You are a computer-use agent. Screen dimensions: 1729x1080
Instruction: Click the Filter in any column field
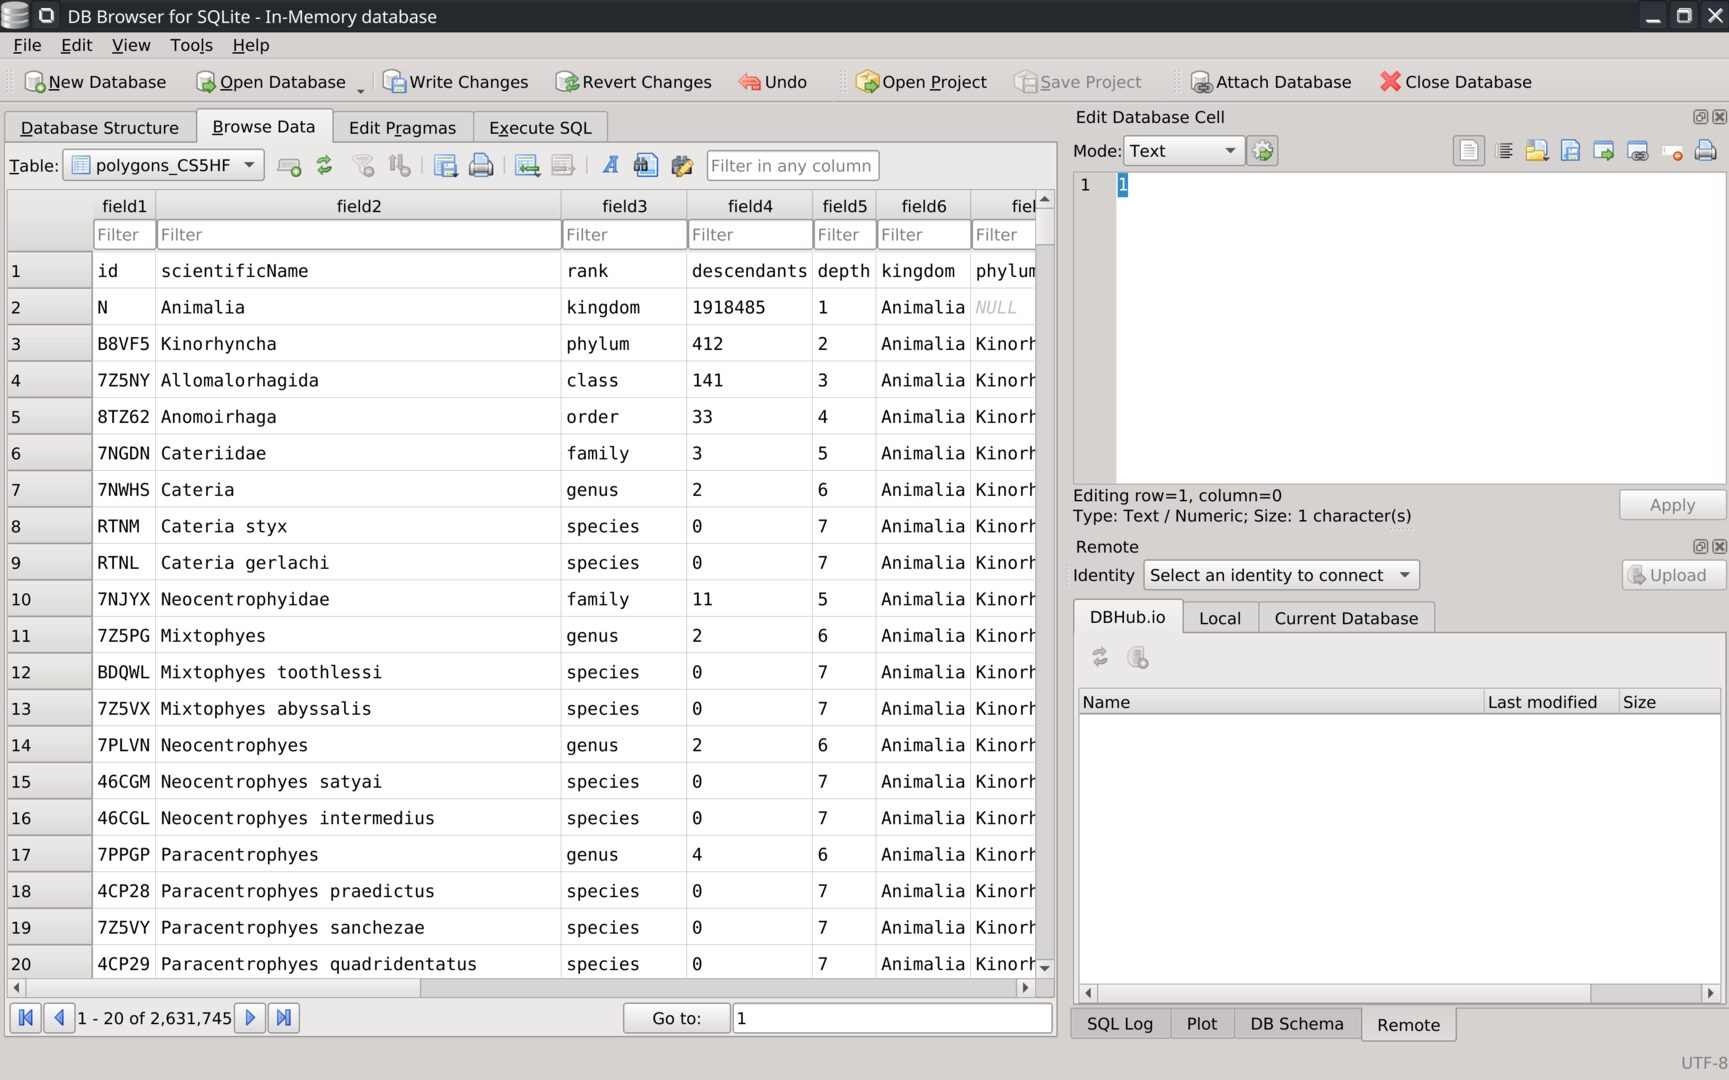[792, 166]
